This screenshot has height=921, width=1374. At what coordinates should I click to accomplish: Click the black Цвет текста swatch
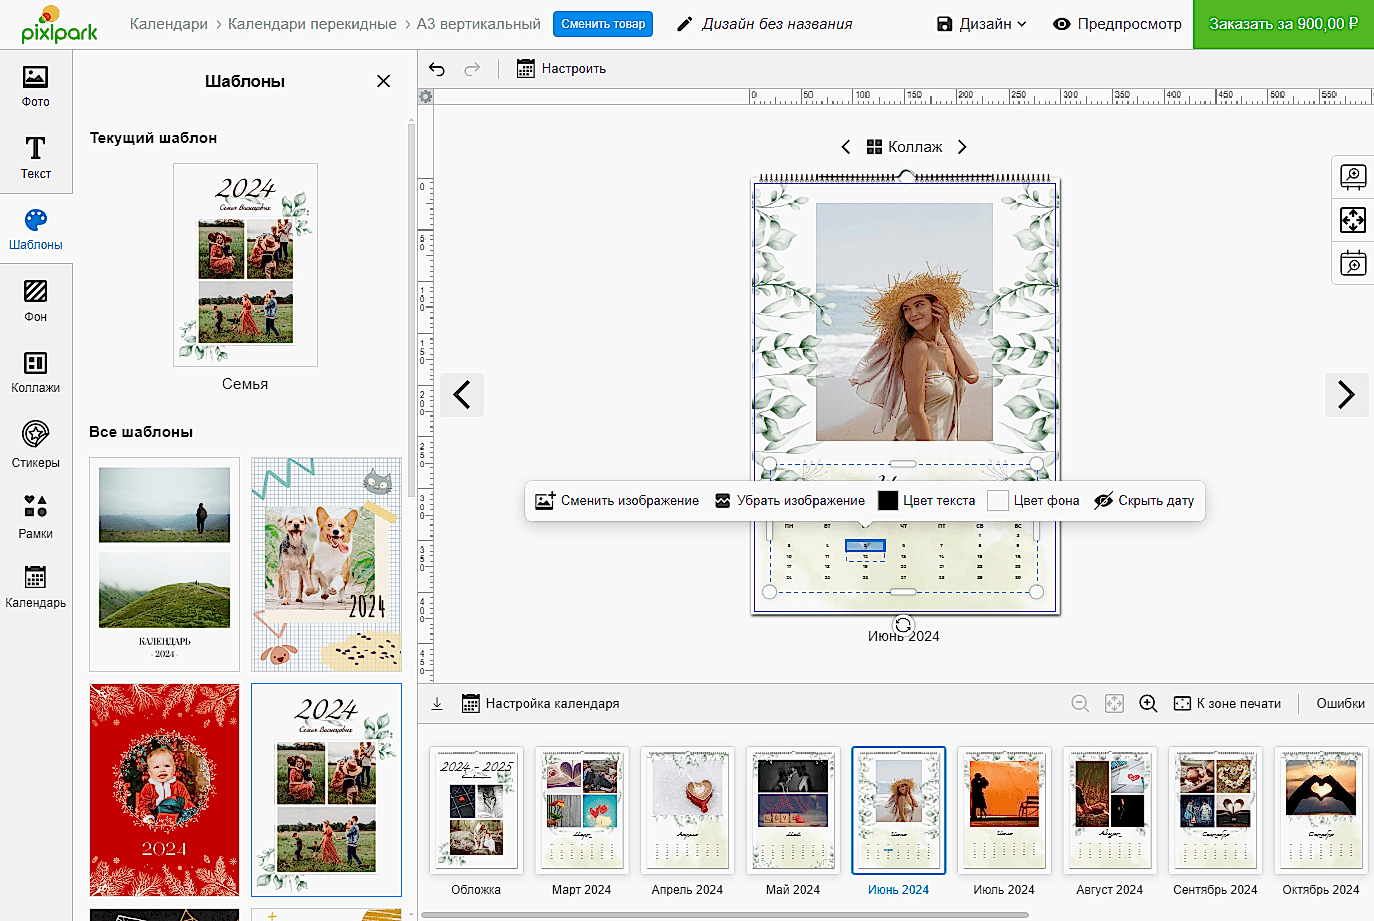coord(888,501)
